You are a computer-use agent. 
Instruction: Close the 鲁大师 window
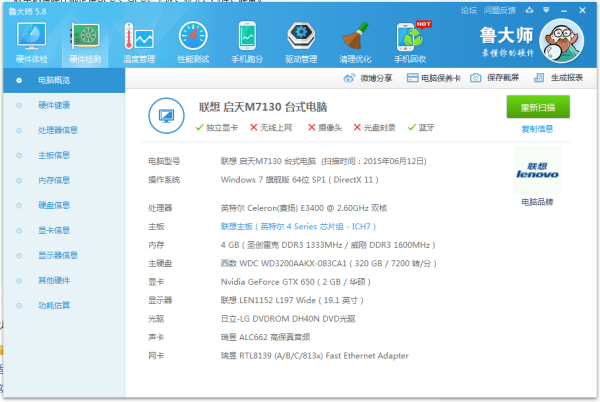(x=582, y=10)
